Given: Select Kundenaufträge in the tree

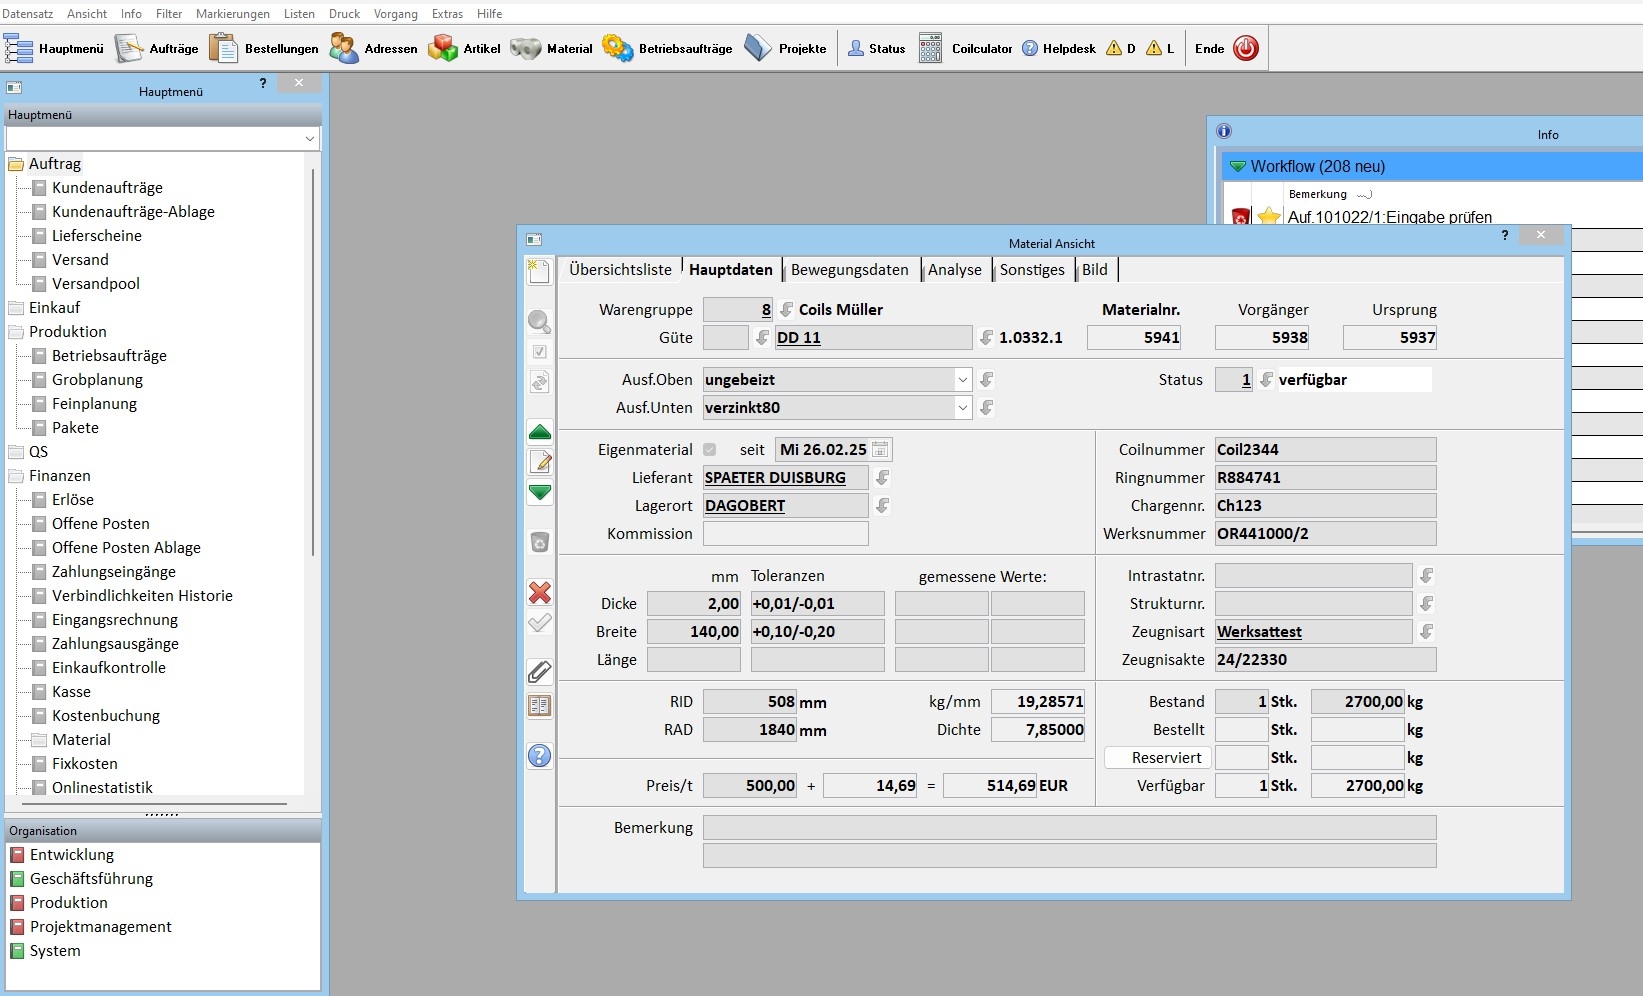Looking at the screenshot, I should [107, 188].
